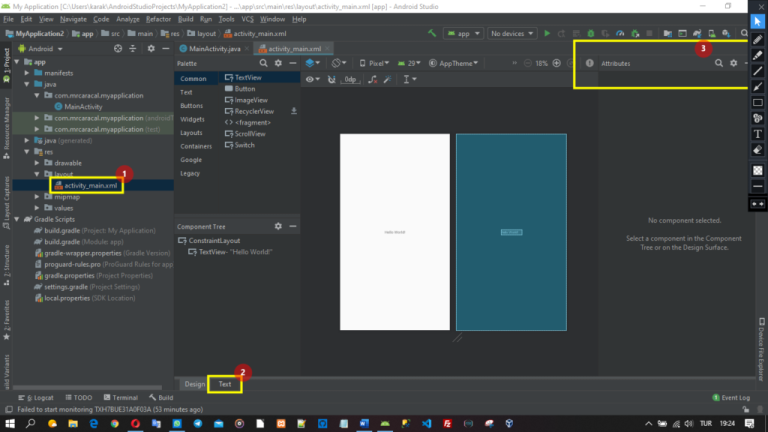Open search in the Palette panel
768x432 pixels.
(x=262, y=62)
